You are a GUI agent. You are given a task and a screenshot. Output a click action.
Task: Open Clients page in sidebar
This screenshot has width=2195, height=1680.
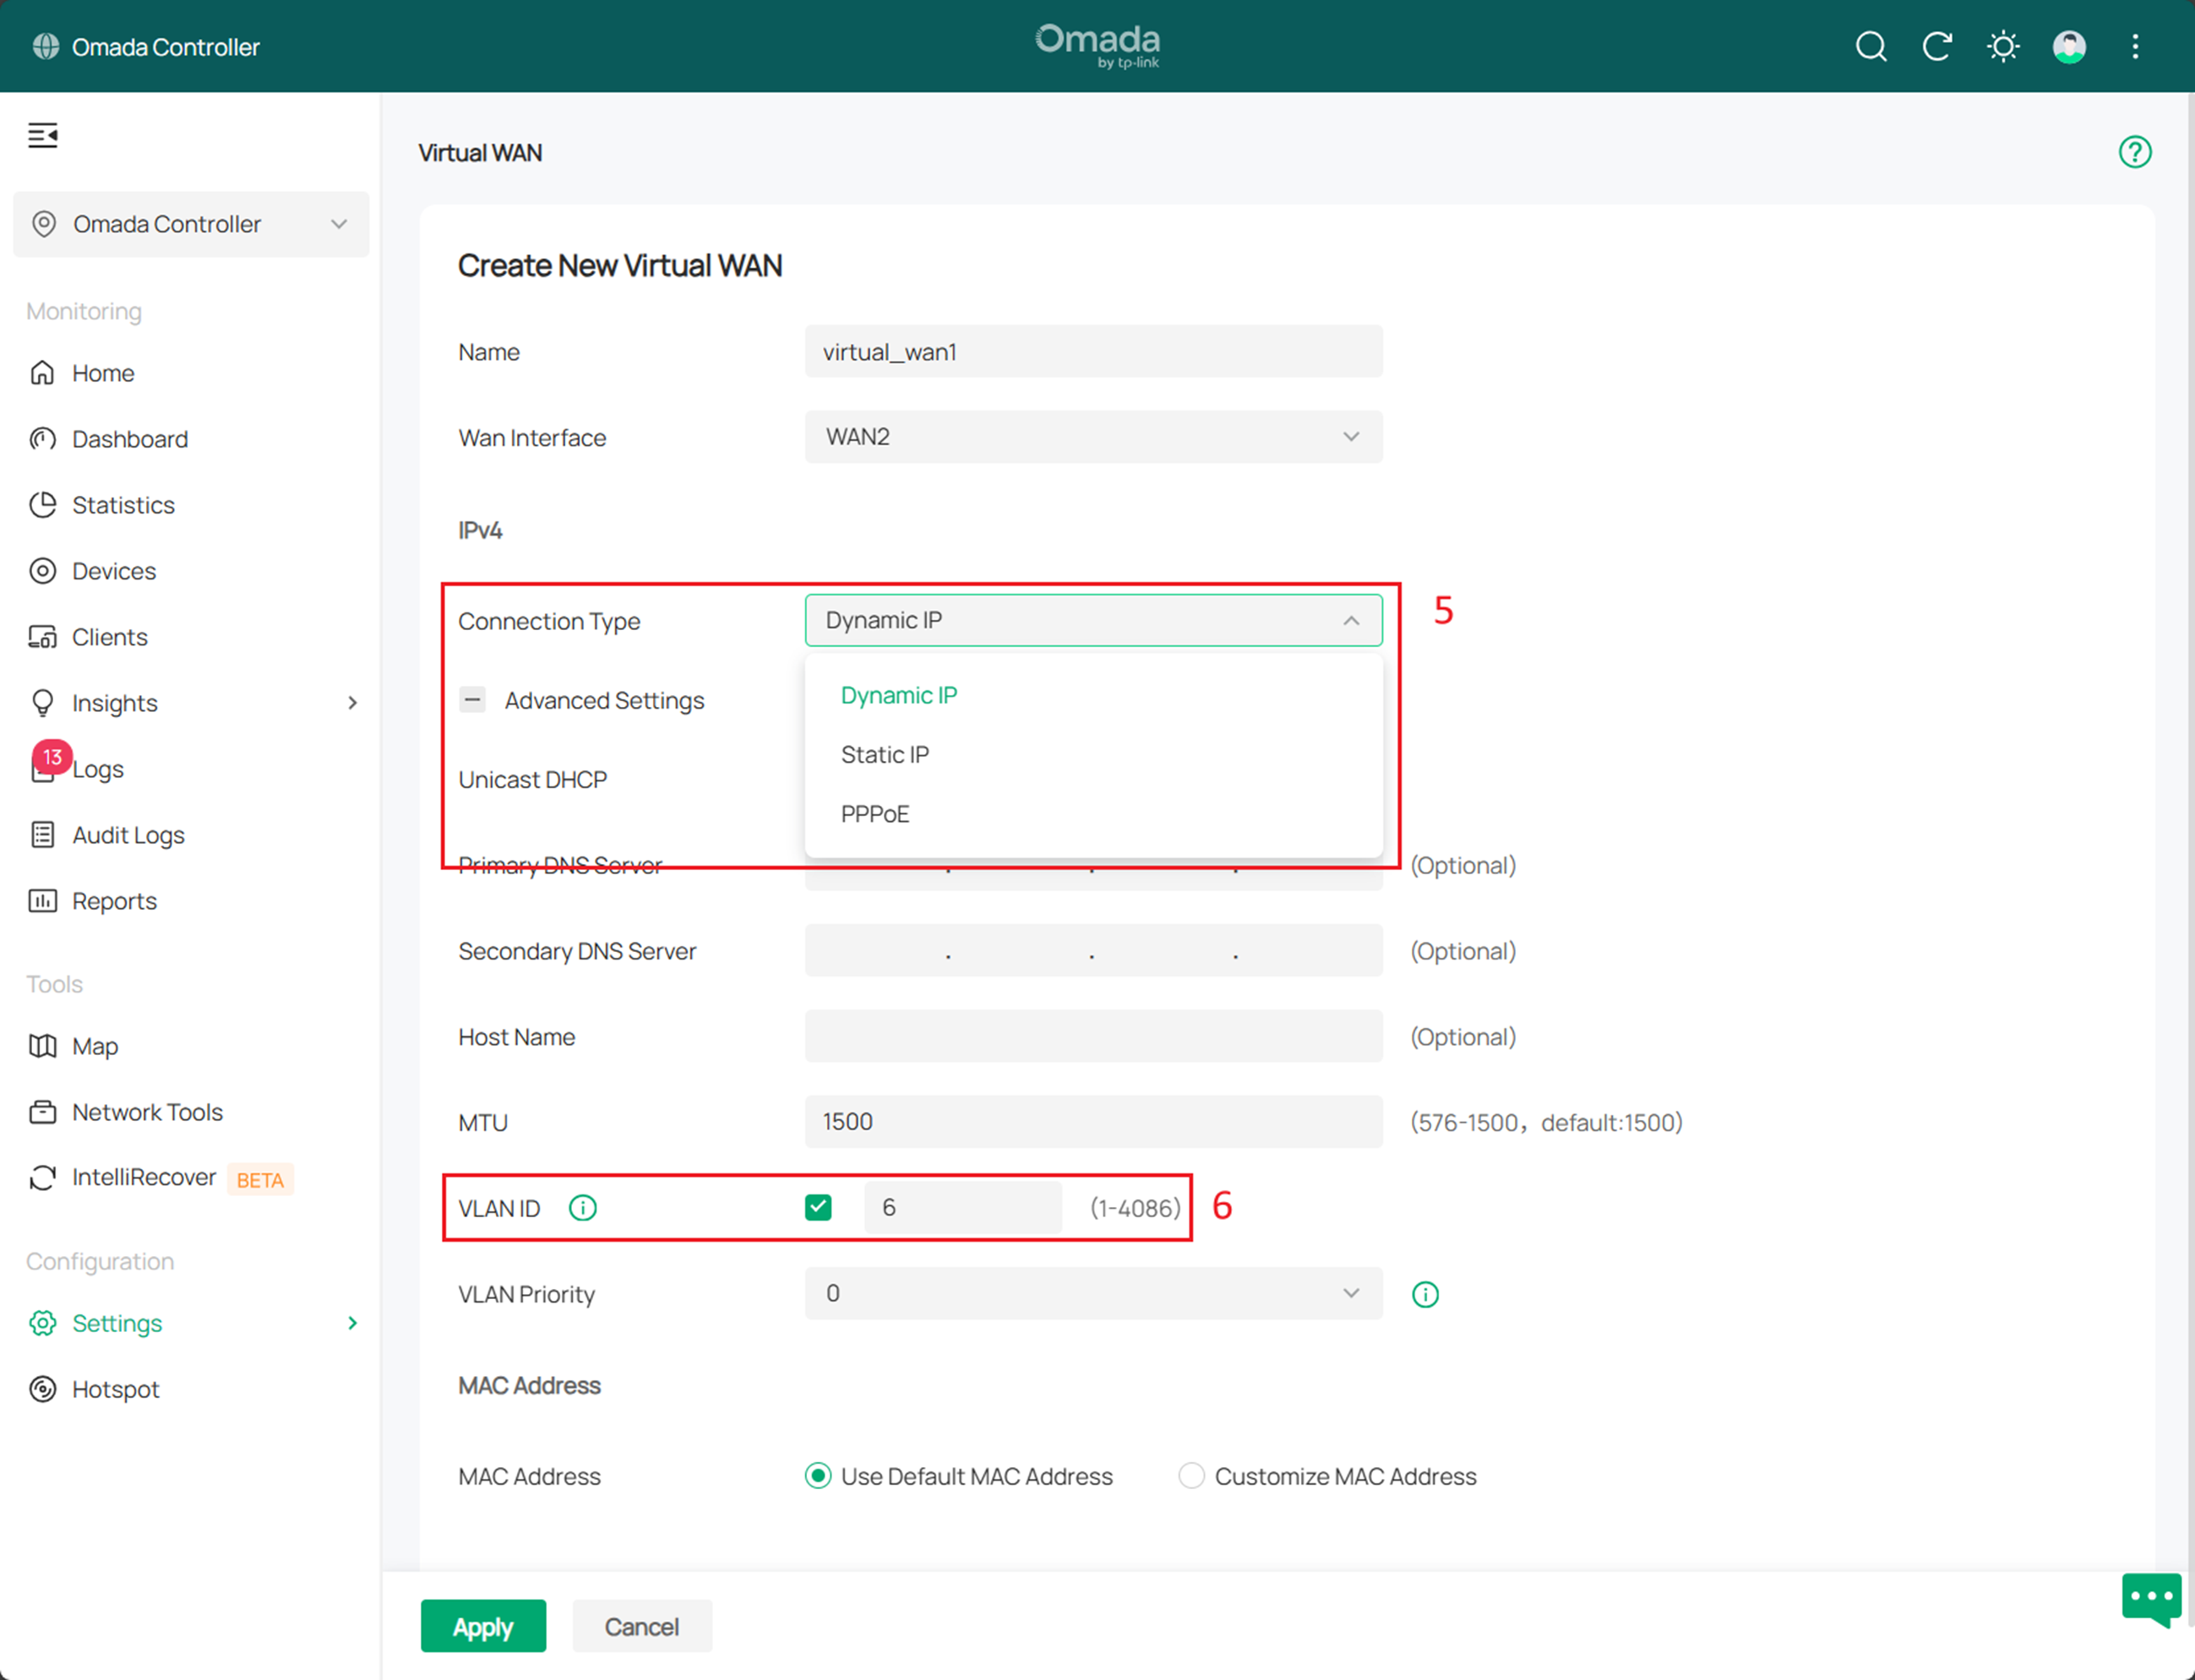[x=110, y=637]
